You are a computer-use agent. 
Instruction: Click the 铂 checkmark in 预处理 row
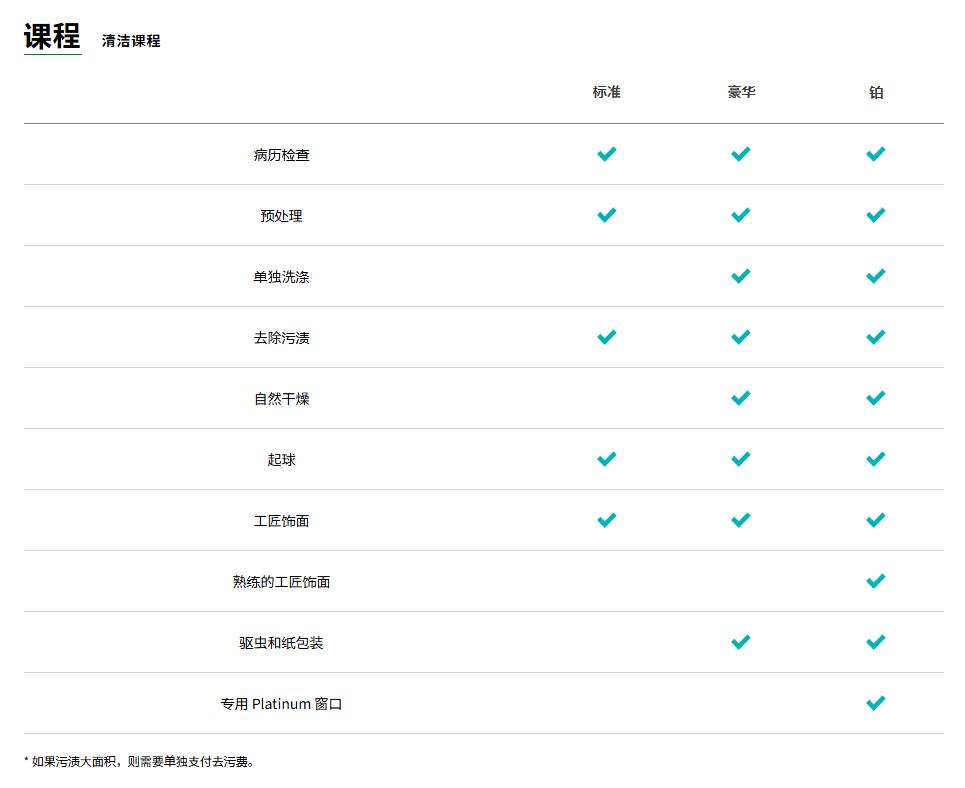pyautogui.click(x=875, y=215)
